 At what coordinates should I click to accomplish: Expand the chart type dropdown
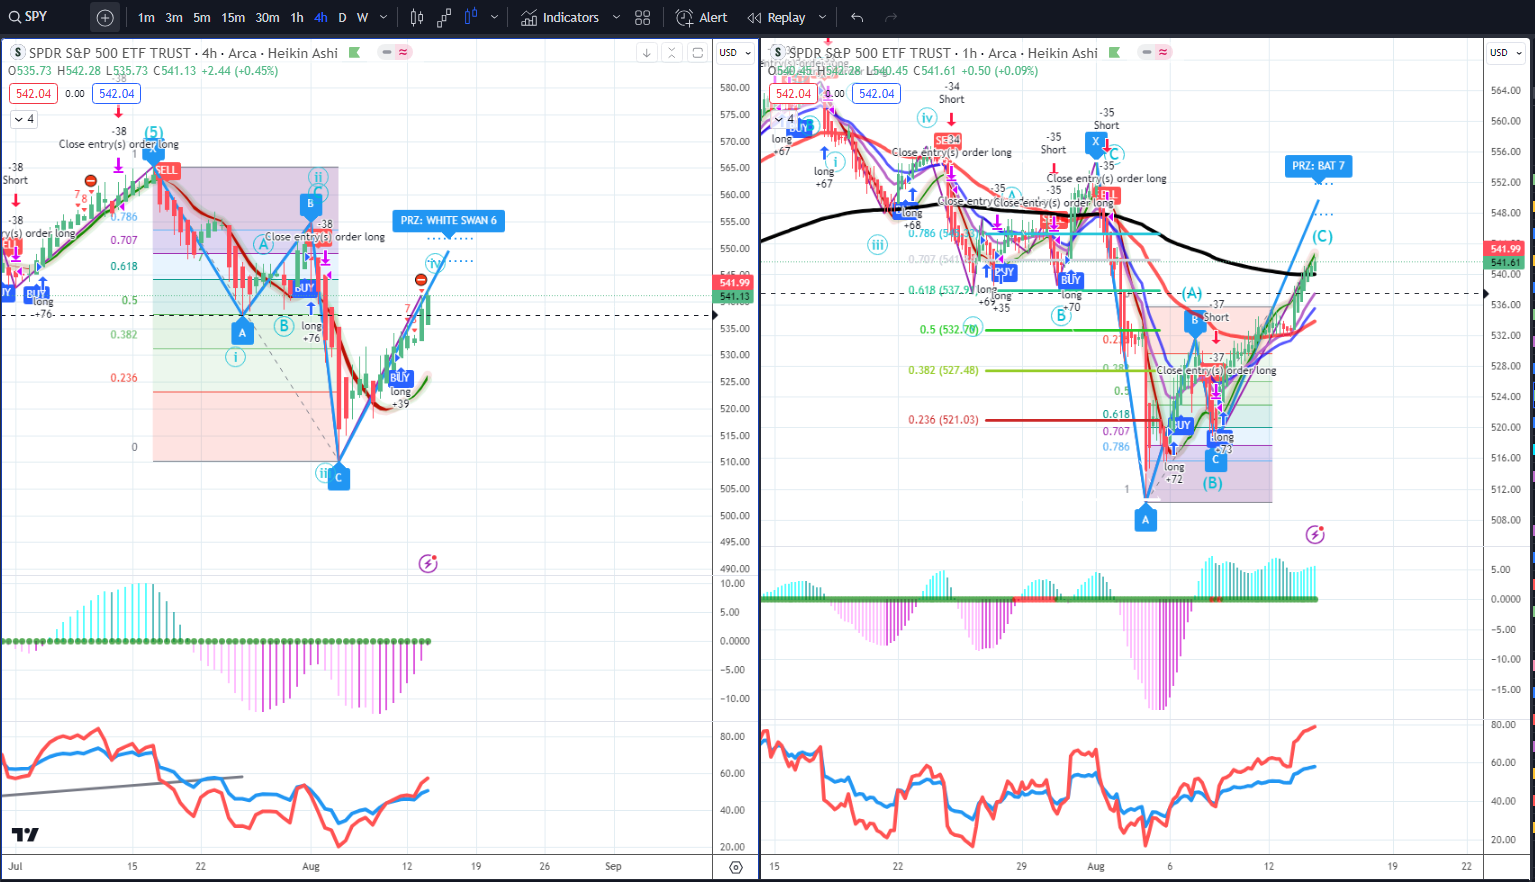pyautogui.click(x=494, y=17)
